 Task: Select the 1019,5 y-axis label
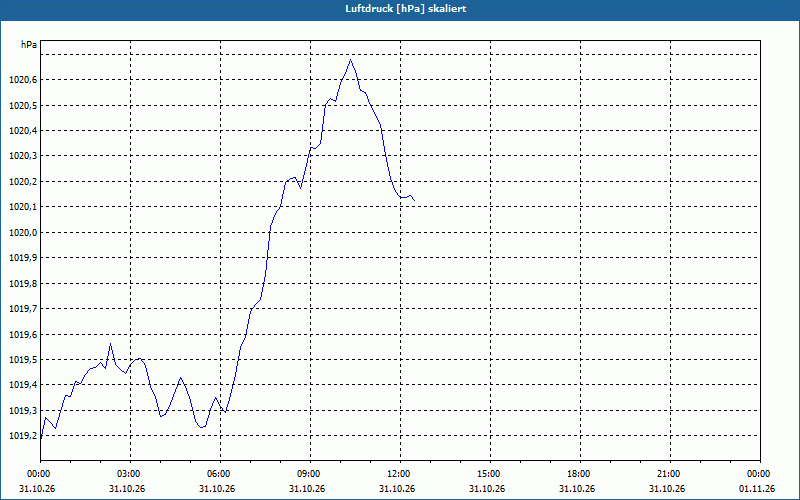[x=23, y=360]
